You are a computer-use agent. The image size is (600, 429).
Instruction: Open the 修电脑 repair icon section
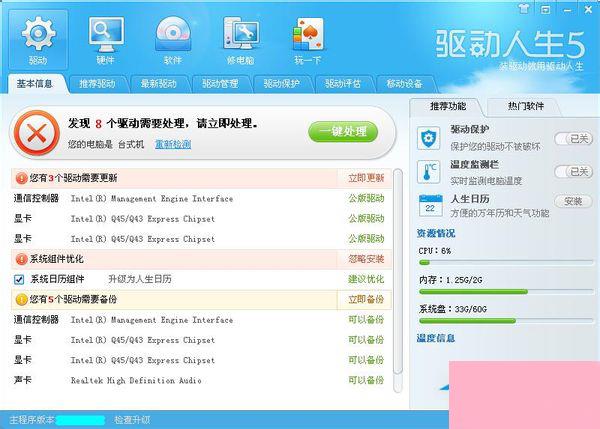pyautogui.click(x=241, y=40)
